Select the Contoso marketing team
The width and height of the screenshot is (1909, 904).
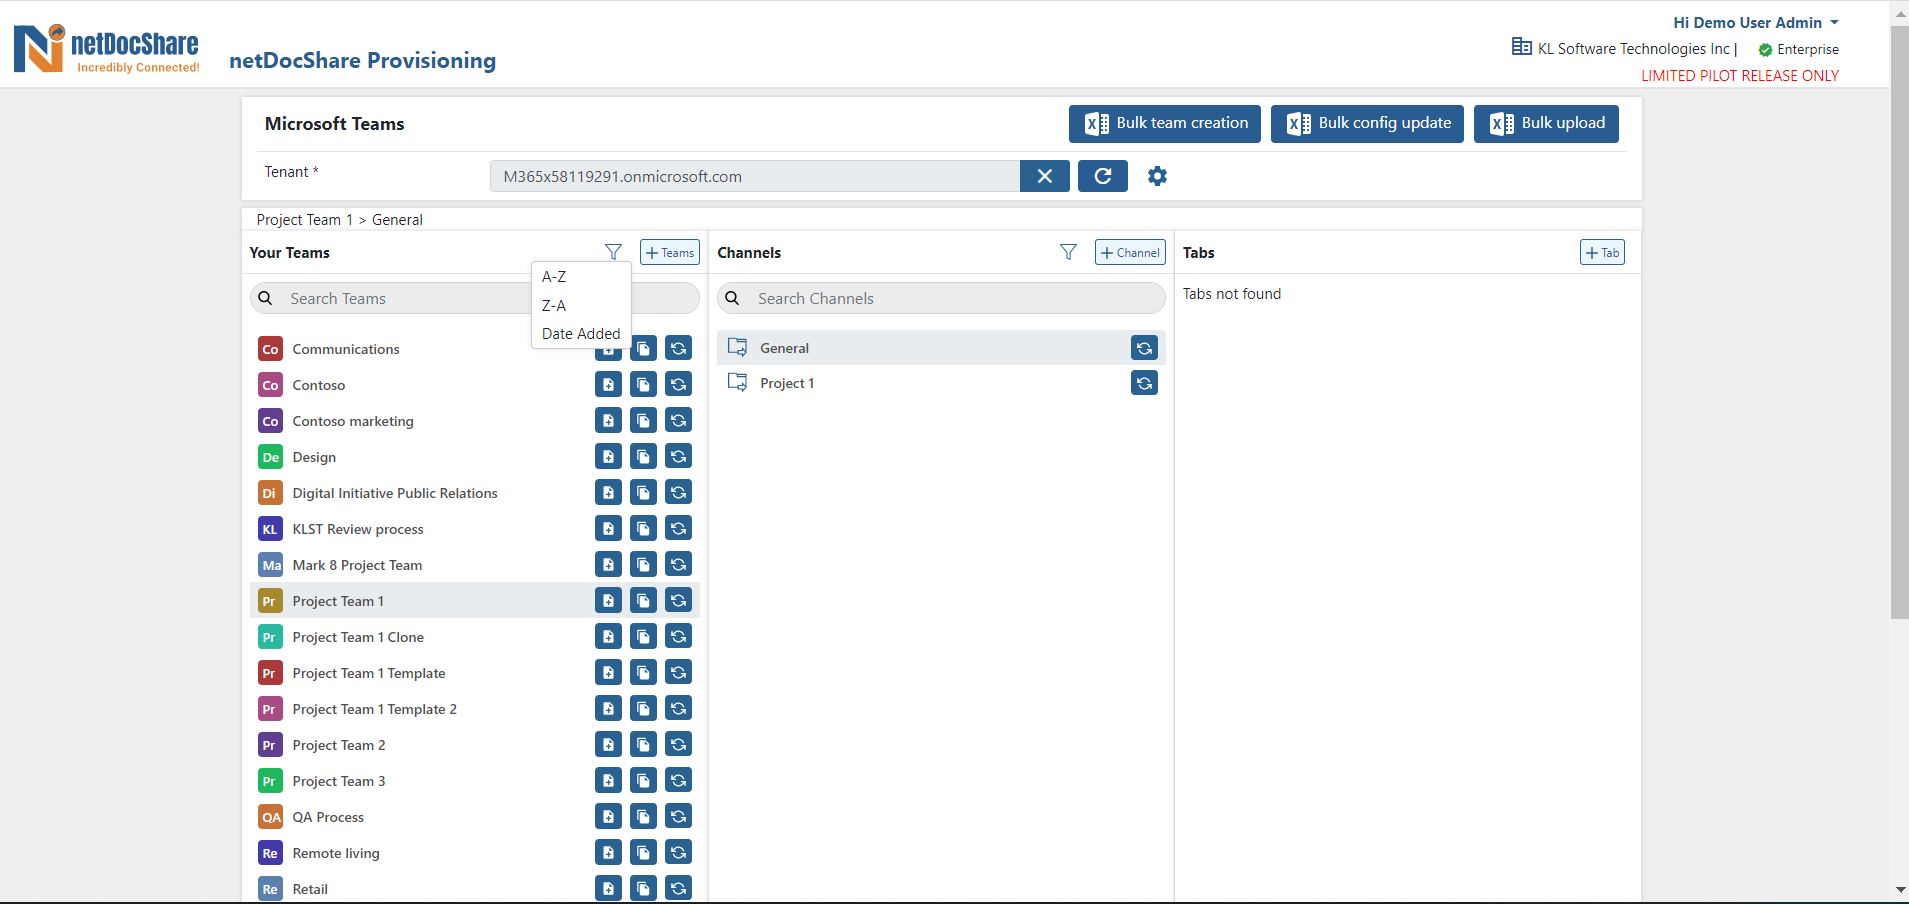click(x=353, y=421)
